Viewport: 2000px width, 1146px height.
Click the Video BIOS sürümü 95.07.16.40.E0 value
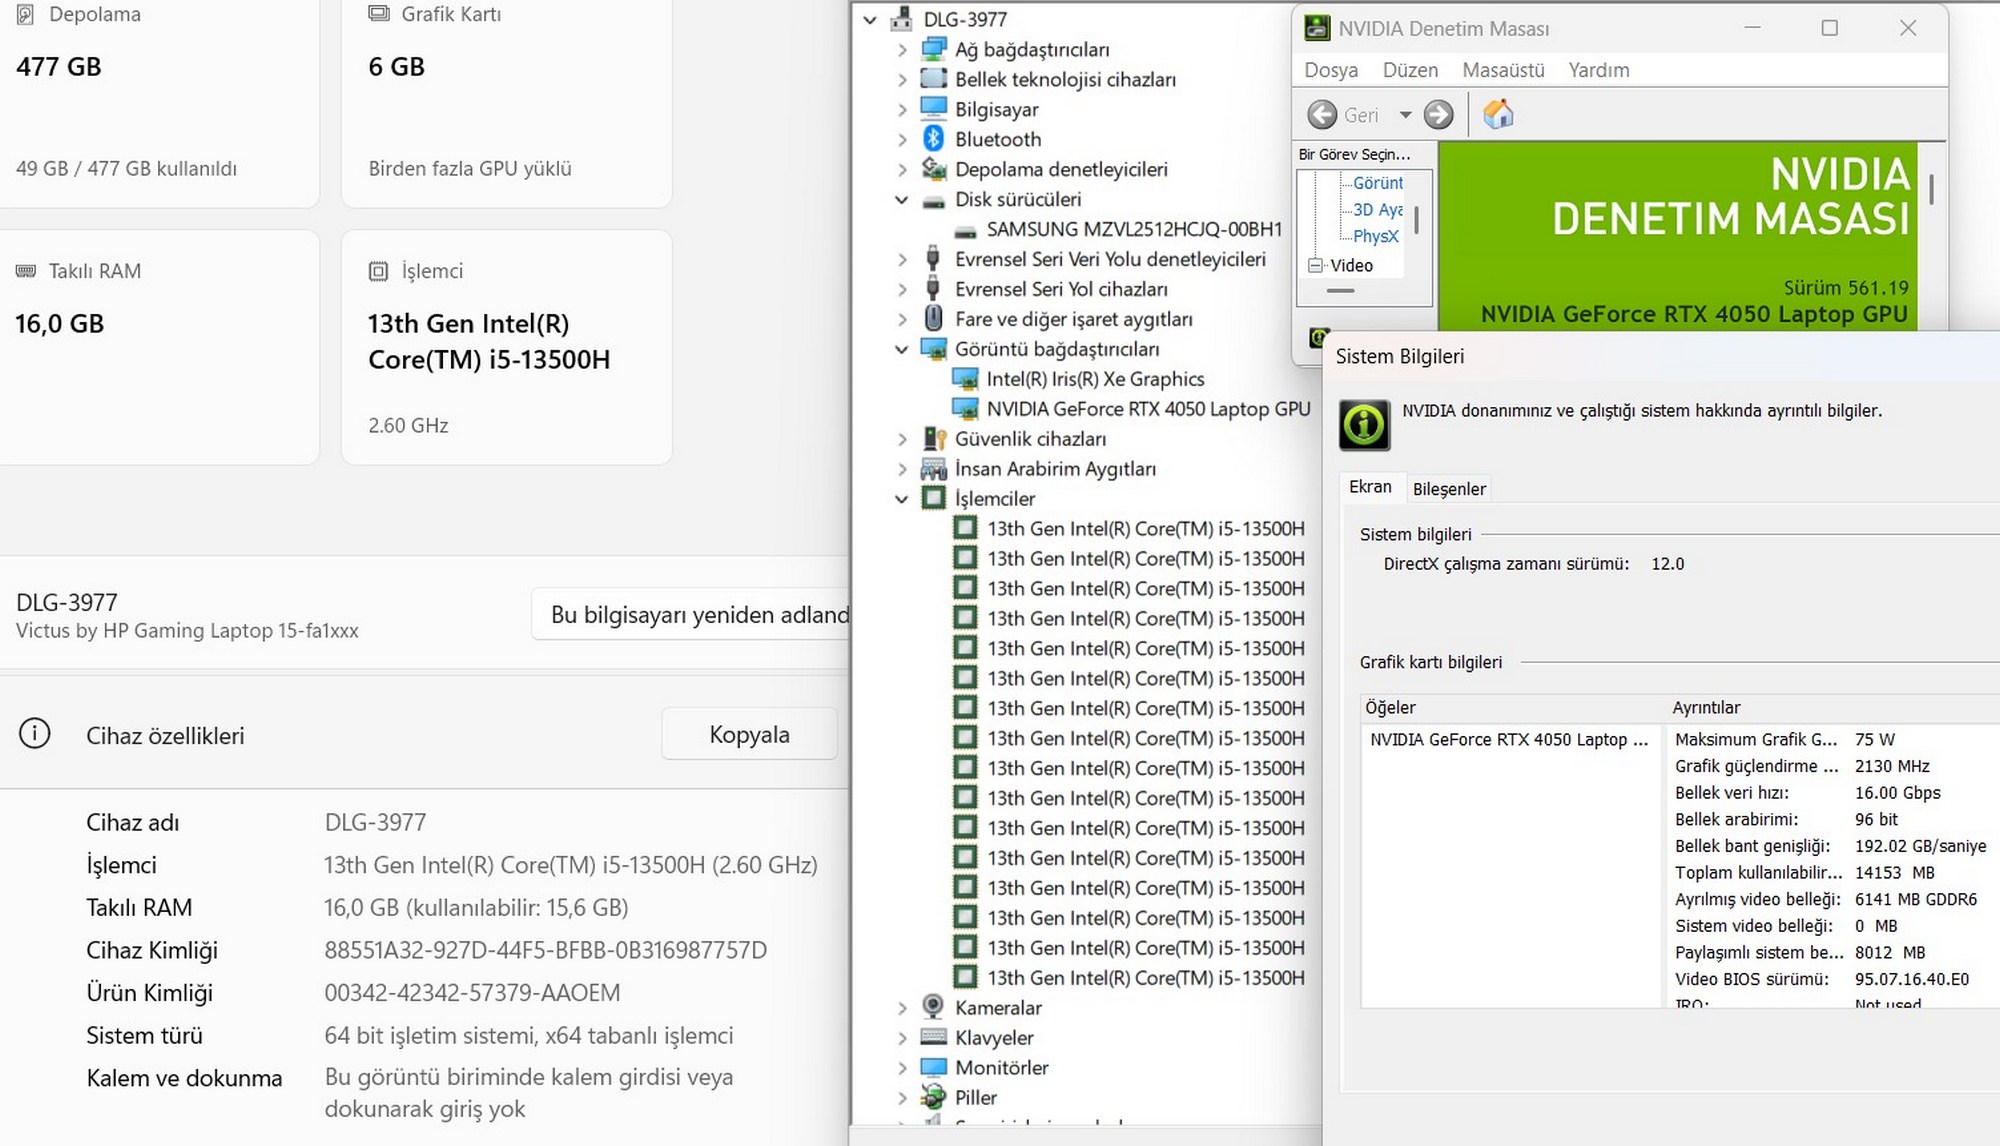point(1911,979)
